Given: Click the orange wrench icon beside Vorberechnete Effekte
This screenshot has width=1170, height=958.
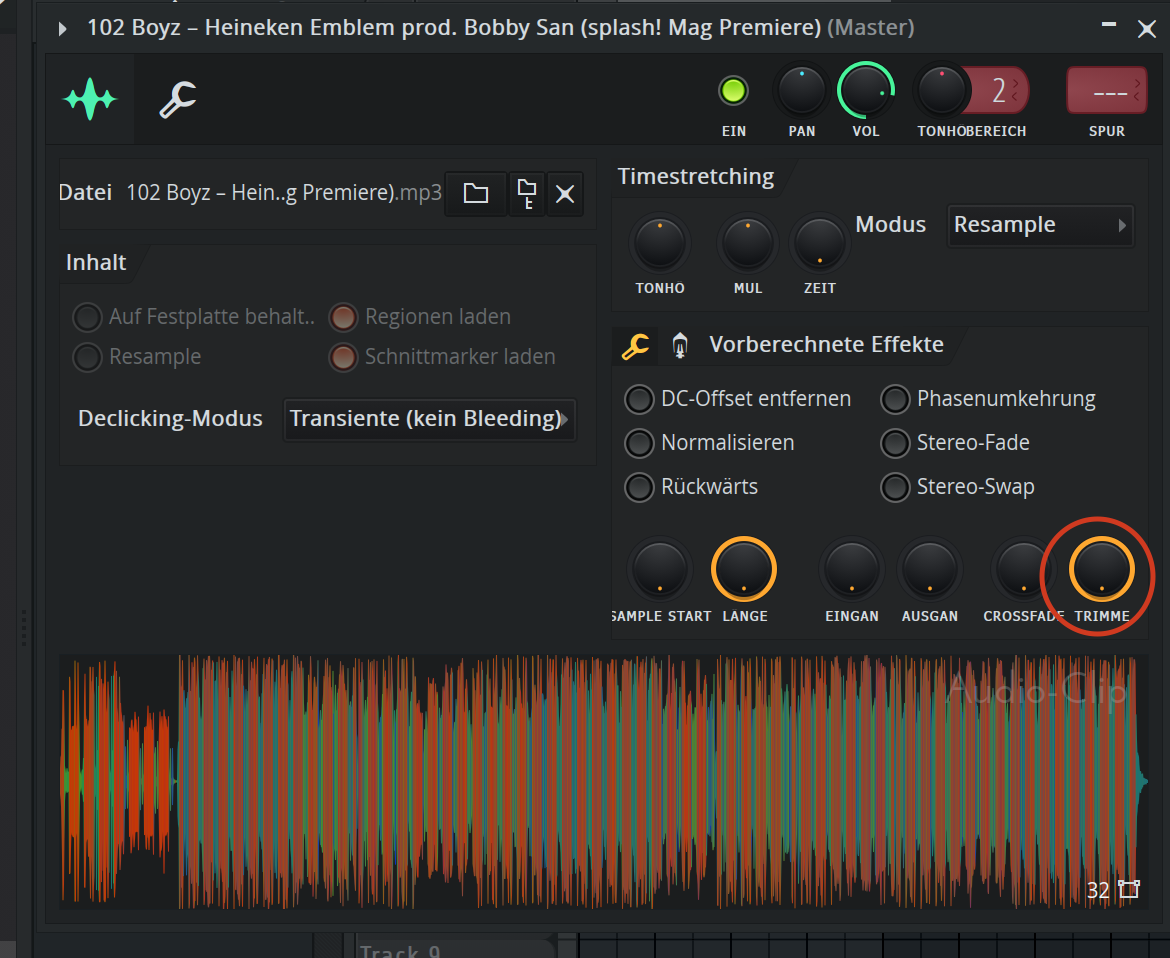Looking at the screenshot, I should tap(635, 345).
